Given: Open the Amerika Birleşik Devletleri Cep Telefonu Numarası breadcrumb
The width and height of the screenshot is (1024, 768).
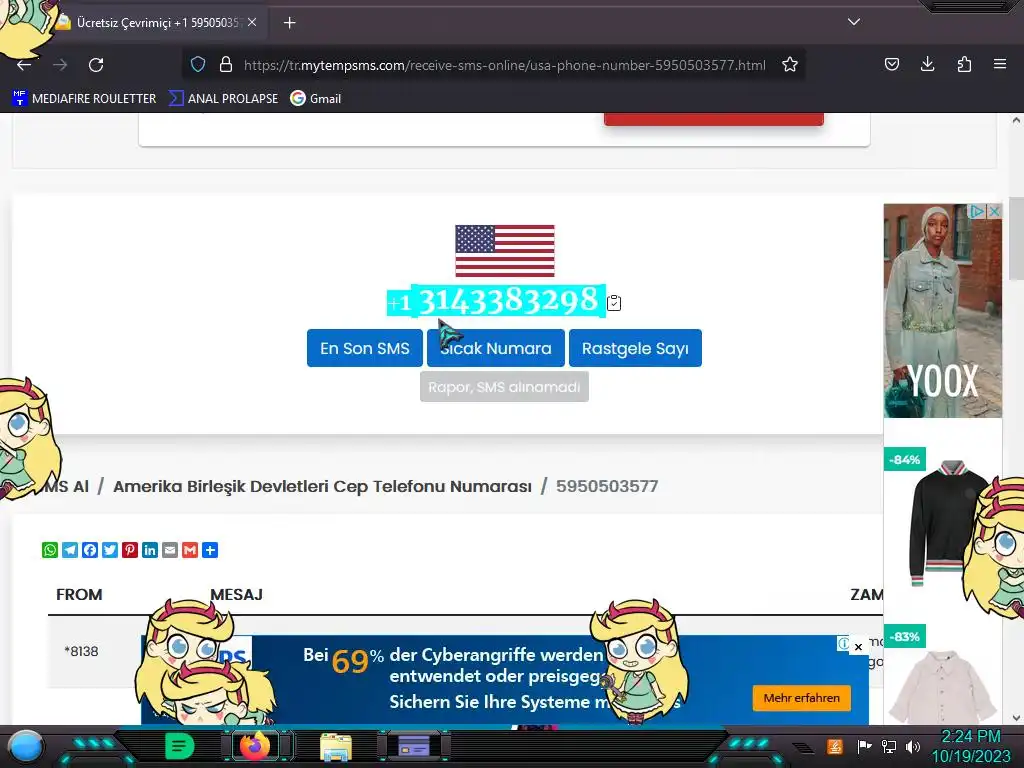Looking at the screenshot, I should point(322,487).
